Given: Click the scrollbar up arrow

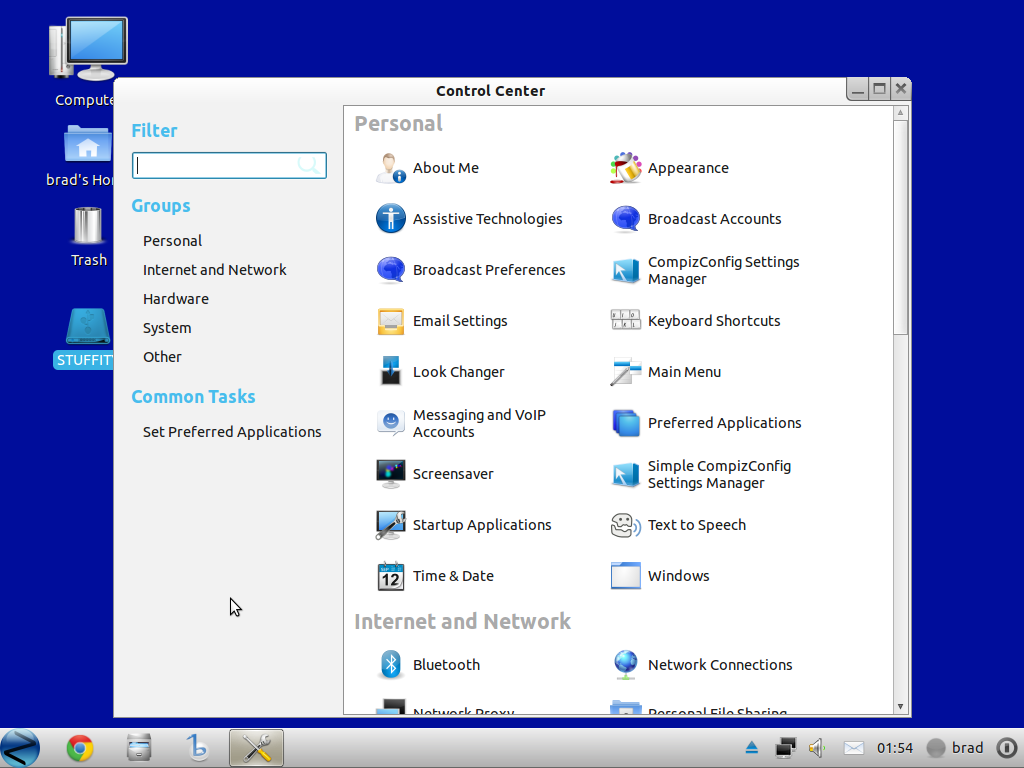Looking at the screenshot, I should (x=901, y=112).
